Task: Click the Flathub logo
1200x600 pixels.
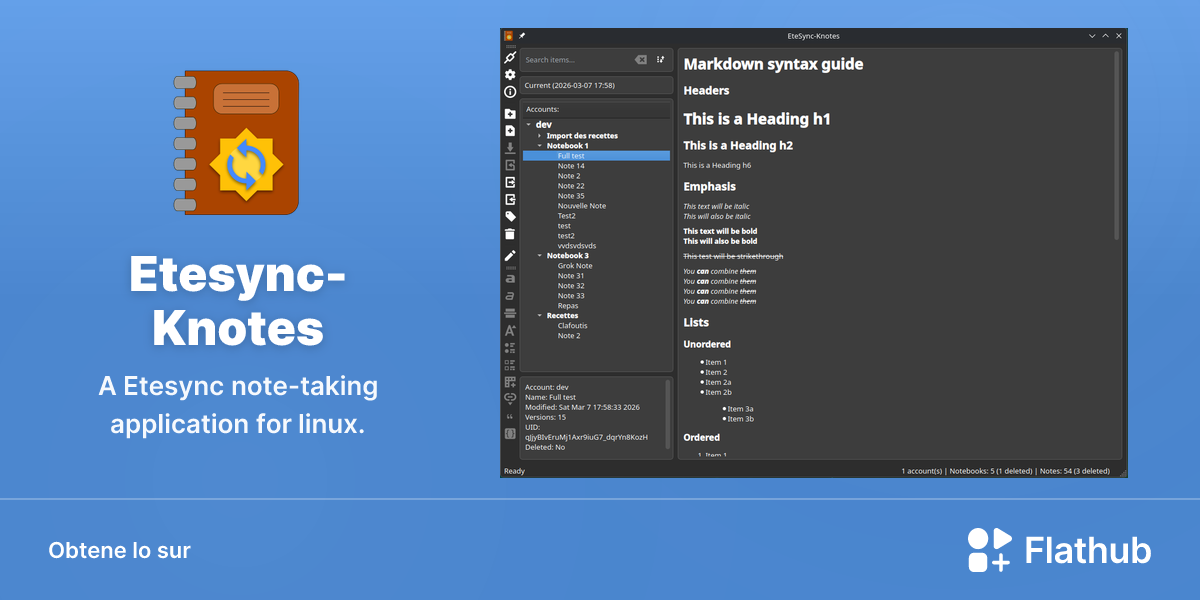Action: (1059, 550)
